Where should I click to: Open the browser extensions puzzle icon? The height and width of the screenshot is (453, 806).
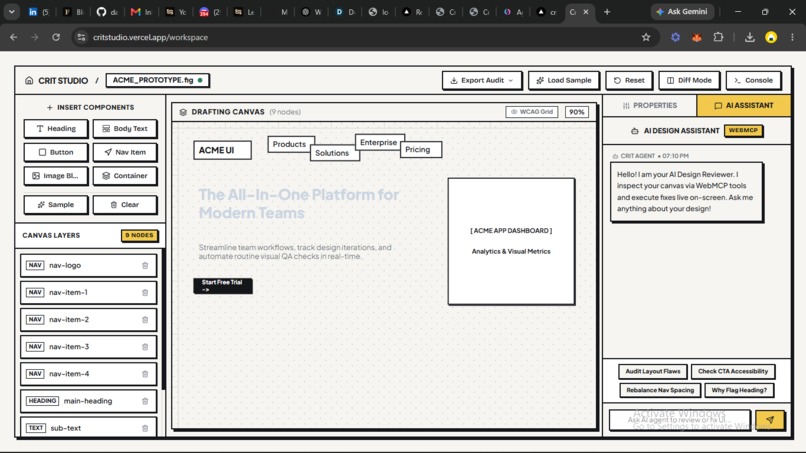coord(718,37)
